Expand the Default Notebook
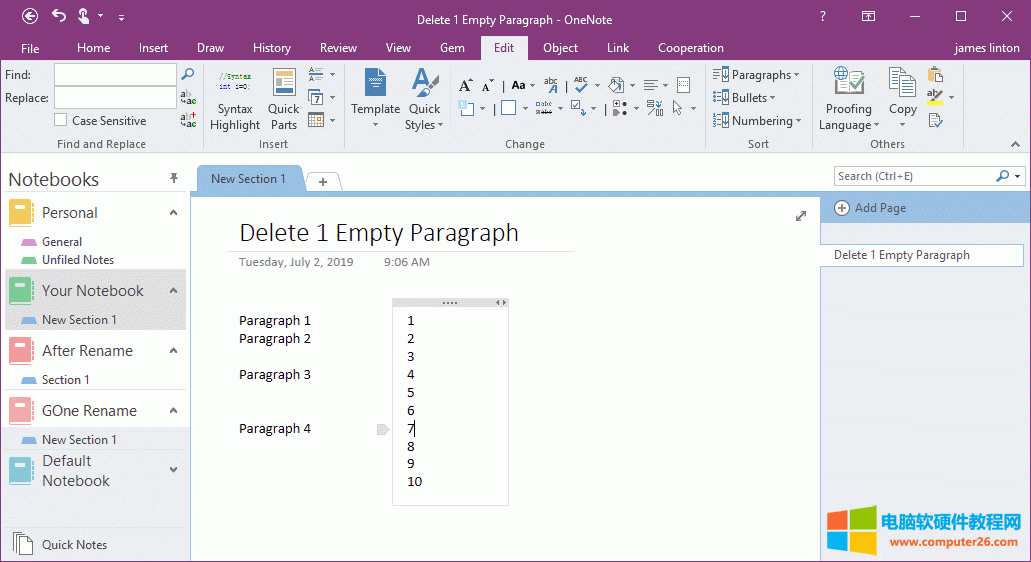The width and height of the screenshot is (1031, 562). click(173, 470)
